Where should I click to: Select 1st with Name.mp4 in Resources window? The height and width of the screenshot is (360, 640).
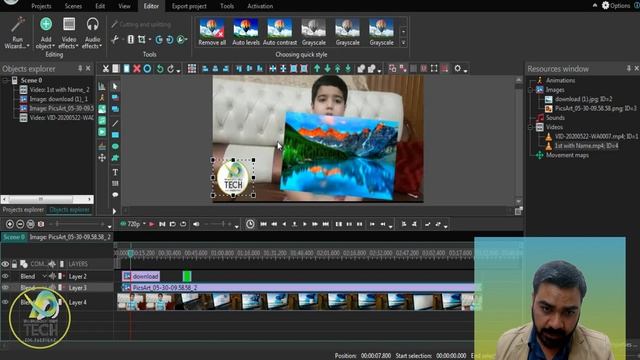pos(586,146)
